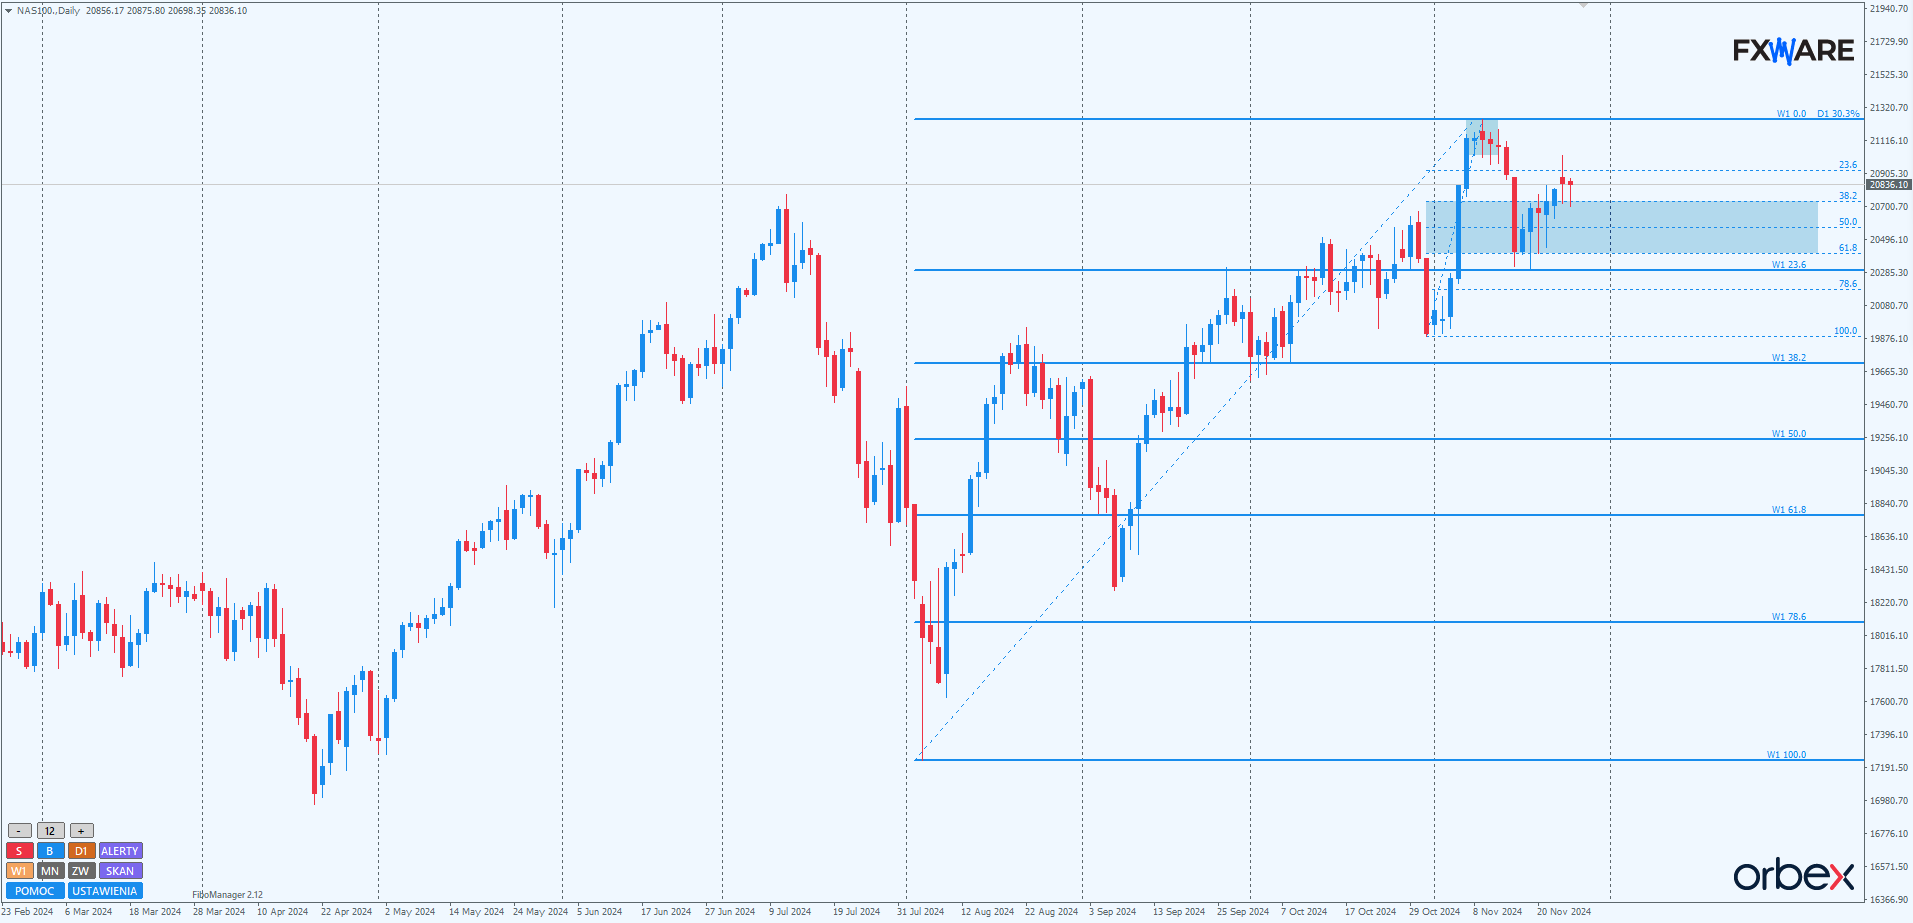The width and height of the screenshot is (1913, 923).
Task: Click the value 12 size field
Action: (x=50, y=831)
